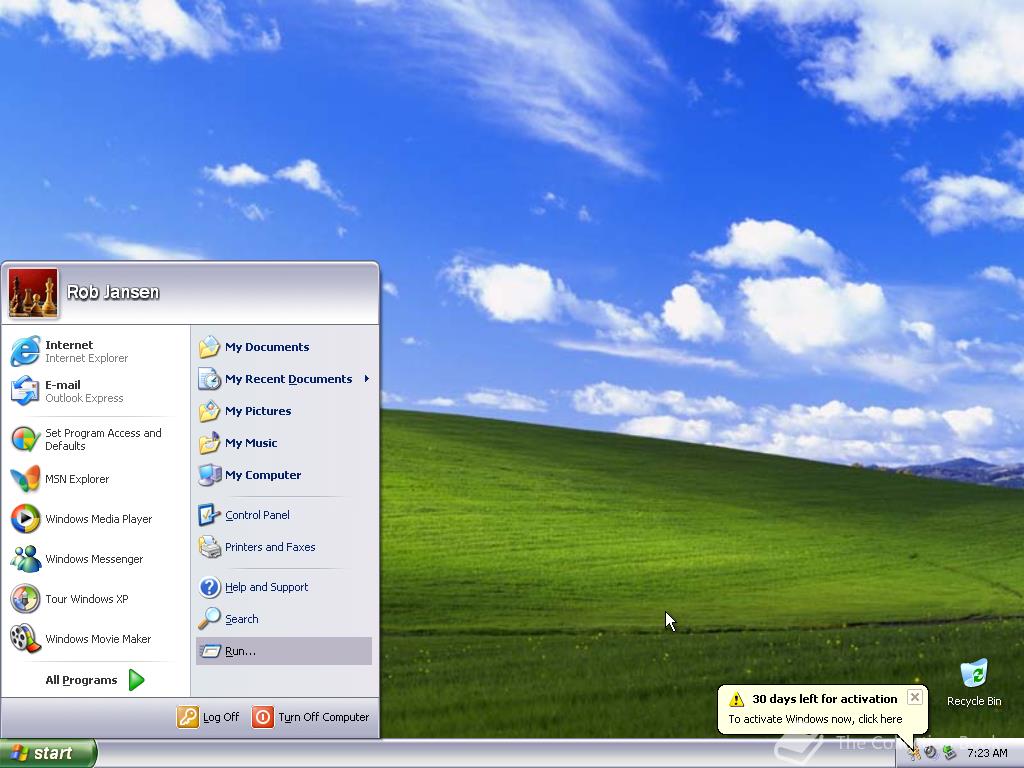Image resolution: width=1024 pixels, height=768 pixels.
Task: Click "Windows Movie Maker" label
Action: click(x=98, y=639)
